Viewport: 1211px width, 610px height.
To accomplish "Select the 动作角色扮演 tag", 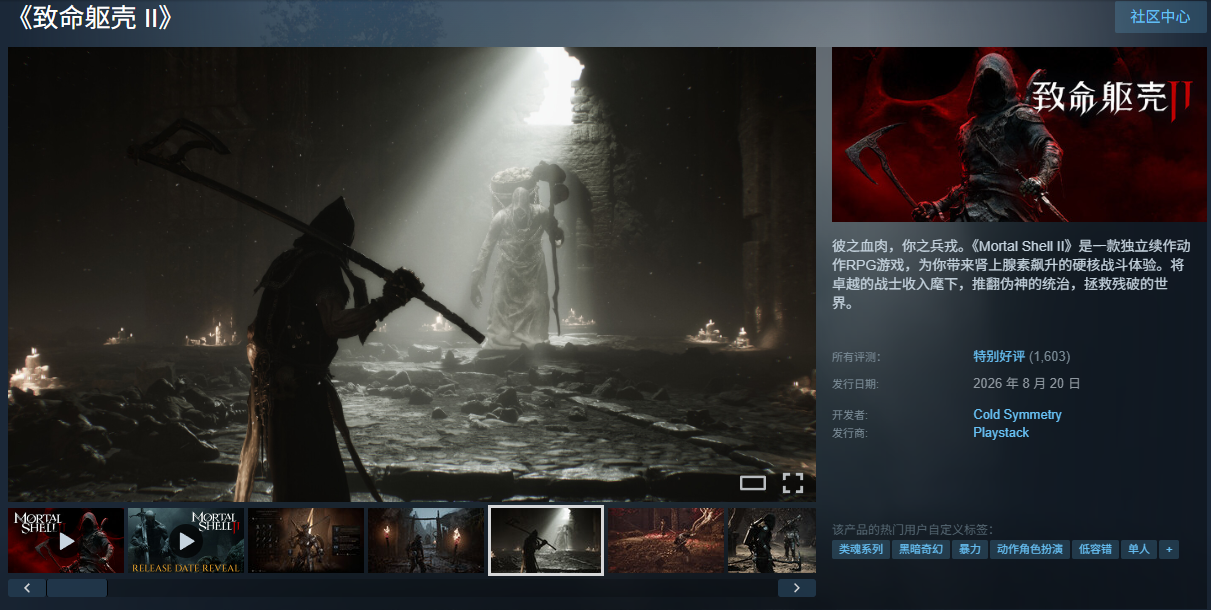I will point(1029,549).
